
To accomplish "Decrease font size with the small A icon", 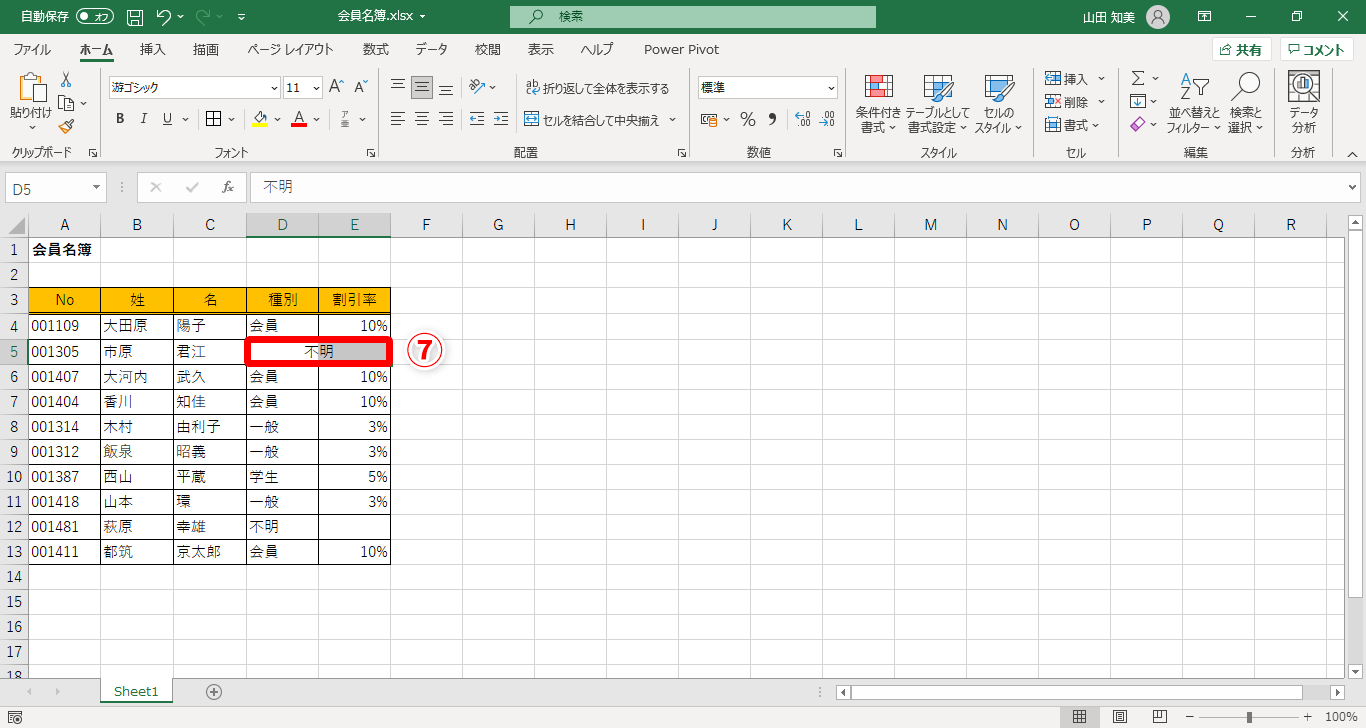I will pos(361,87).
